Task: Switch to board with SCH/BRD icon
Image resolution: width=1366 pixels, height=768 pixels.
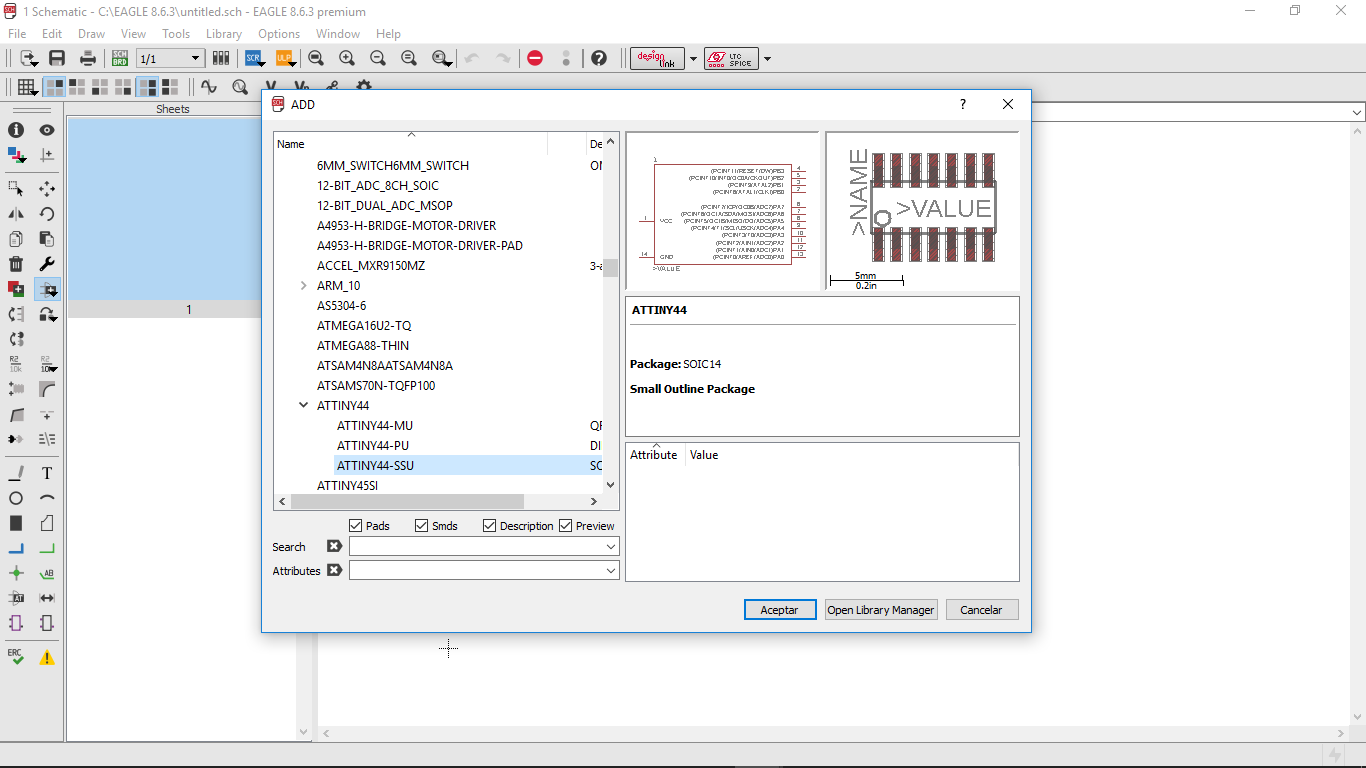Action: [120, 58]
